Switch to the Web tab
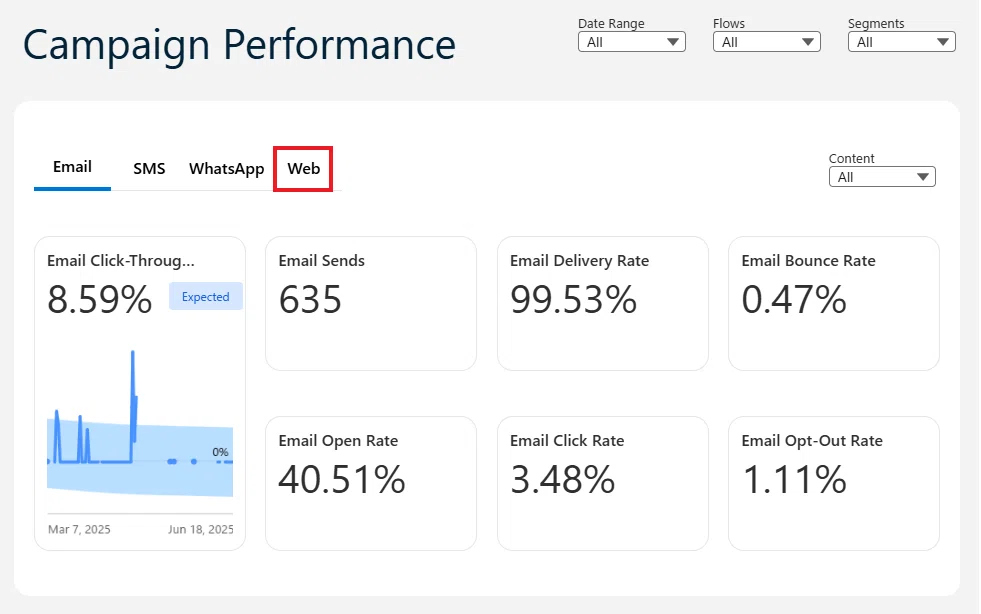 303,169
